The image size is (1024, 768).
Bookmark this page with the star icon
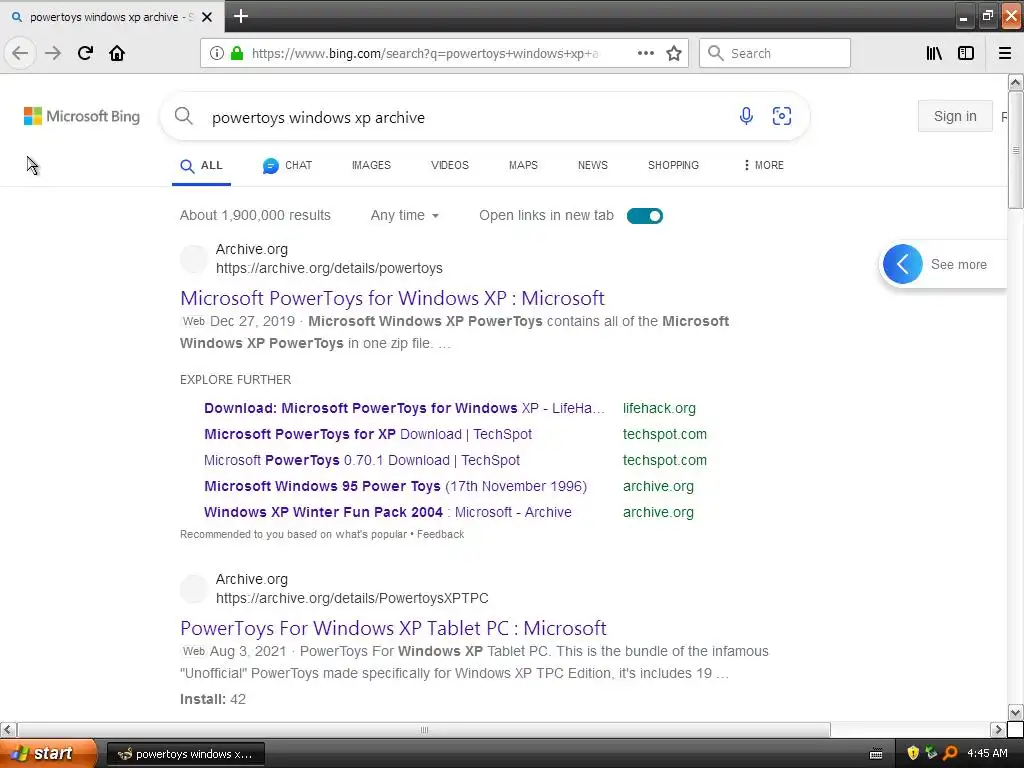[x=674, y=53]
